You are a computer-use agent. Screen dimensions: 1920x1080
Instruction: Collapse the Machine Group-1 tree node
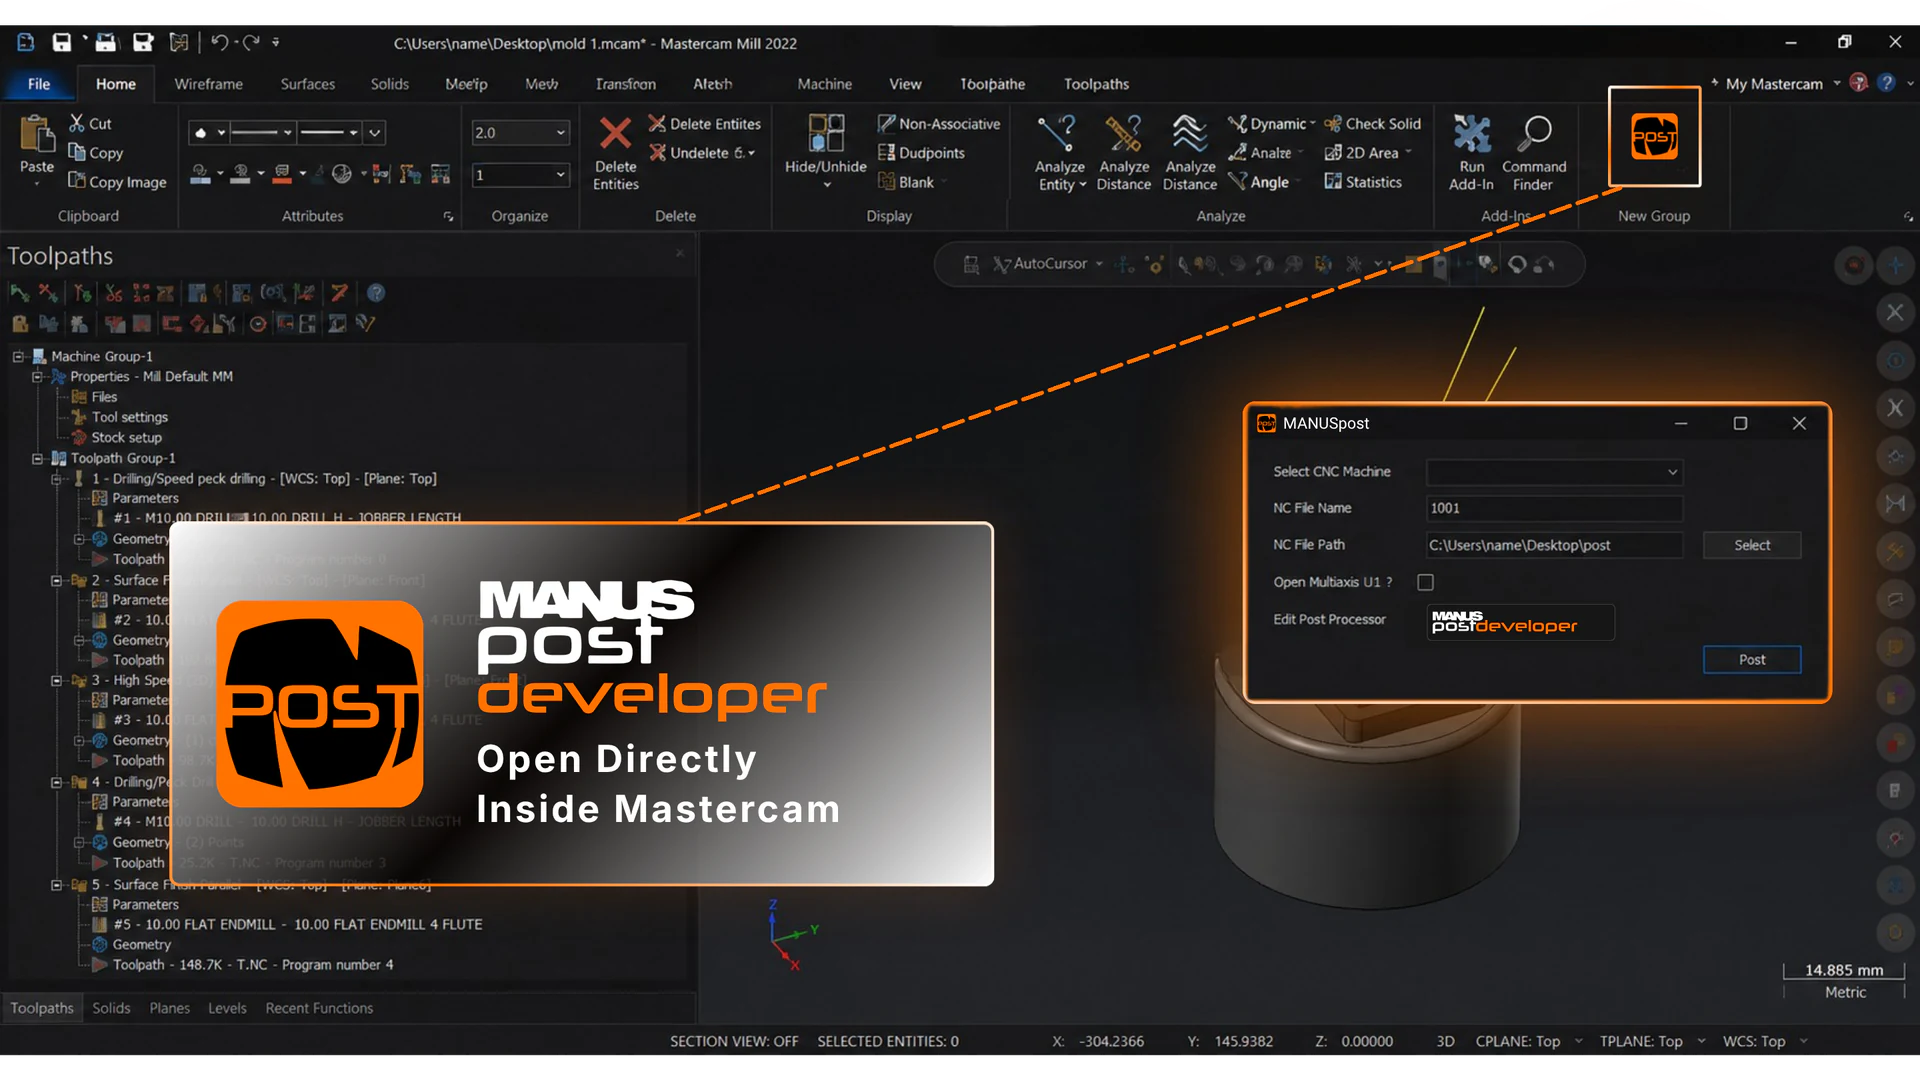pyautogui.click(x=18, y=356)
